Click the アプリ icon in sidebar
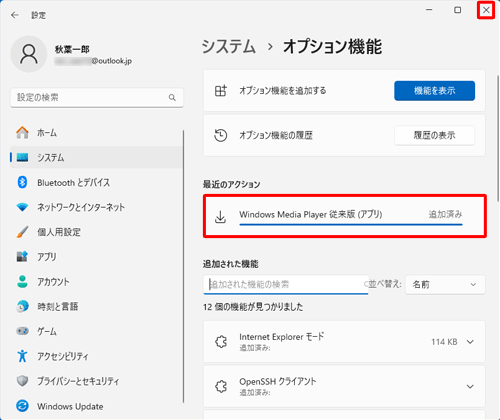Screen dimensions: 500x420 pos(22,256)
